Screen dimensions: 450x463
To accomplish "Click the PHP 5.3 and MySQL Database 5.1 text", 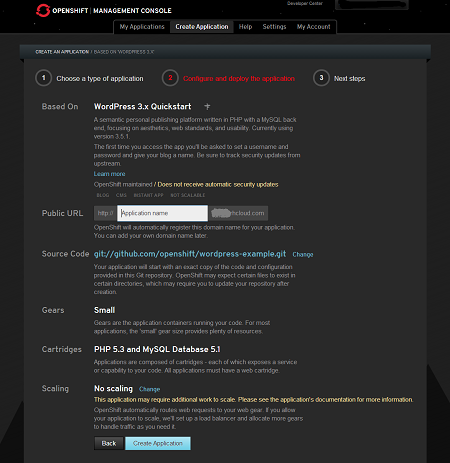I will coord(157,349).
